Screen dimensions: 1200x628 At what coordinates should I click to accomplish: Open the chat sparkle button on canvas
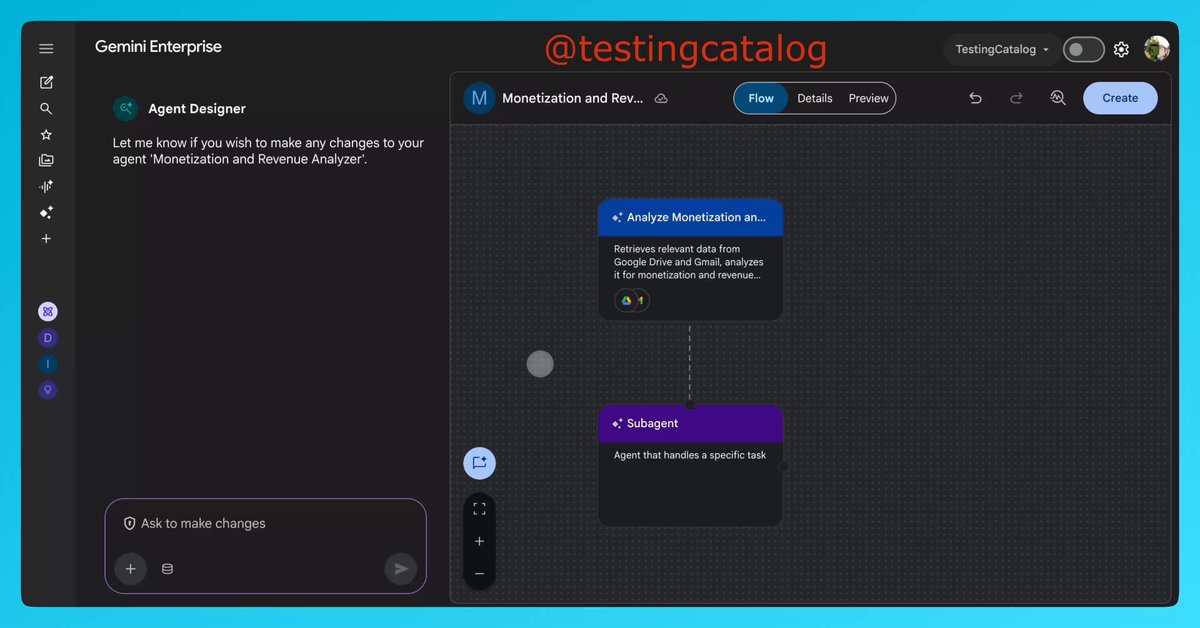pyautogui.click(x=479, y=463)
